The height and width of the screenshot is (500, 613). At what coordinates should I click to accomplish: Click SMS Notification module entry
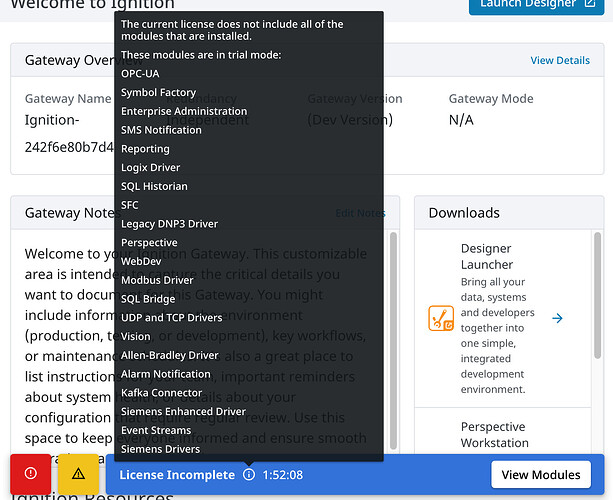161,130
